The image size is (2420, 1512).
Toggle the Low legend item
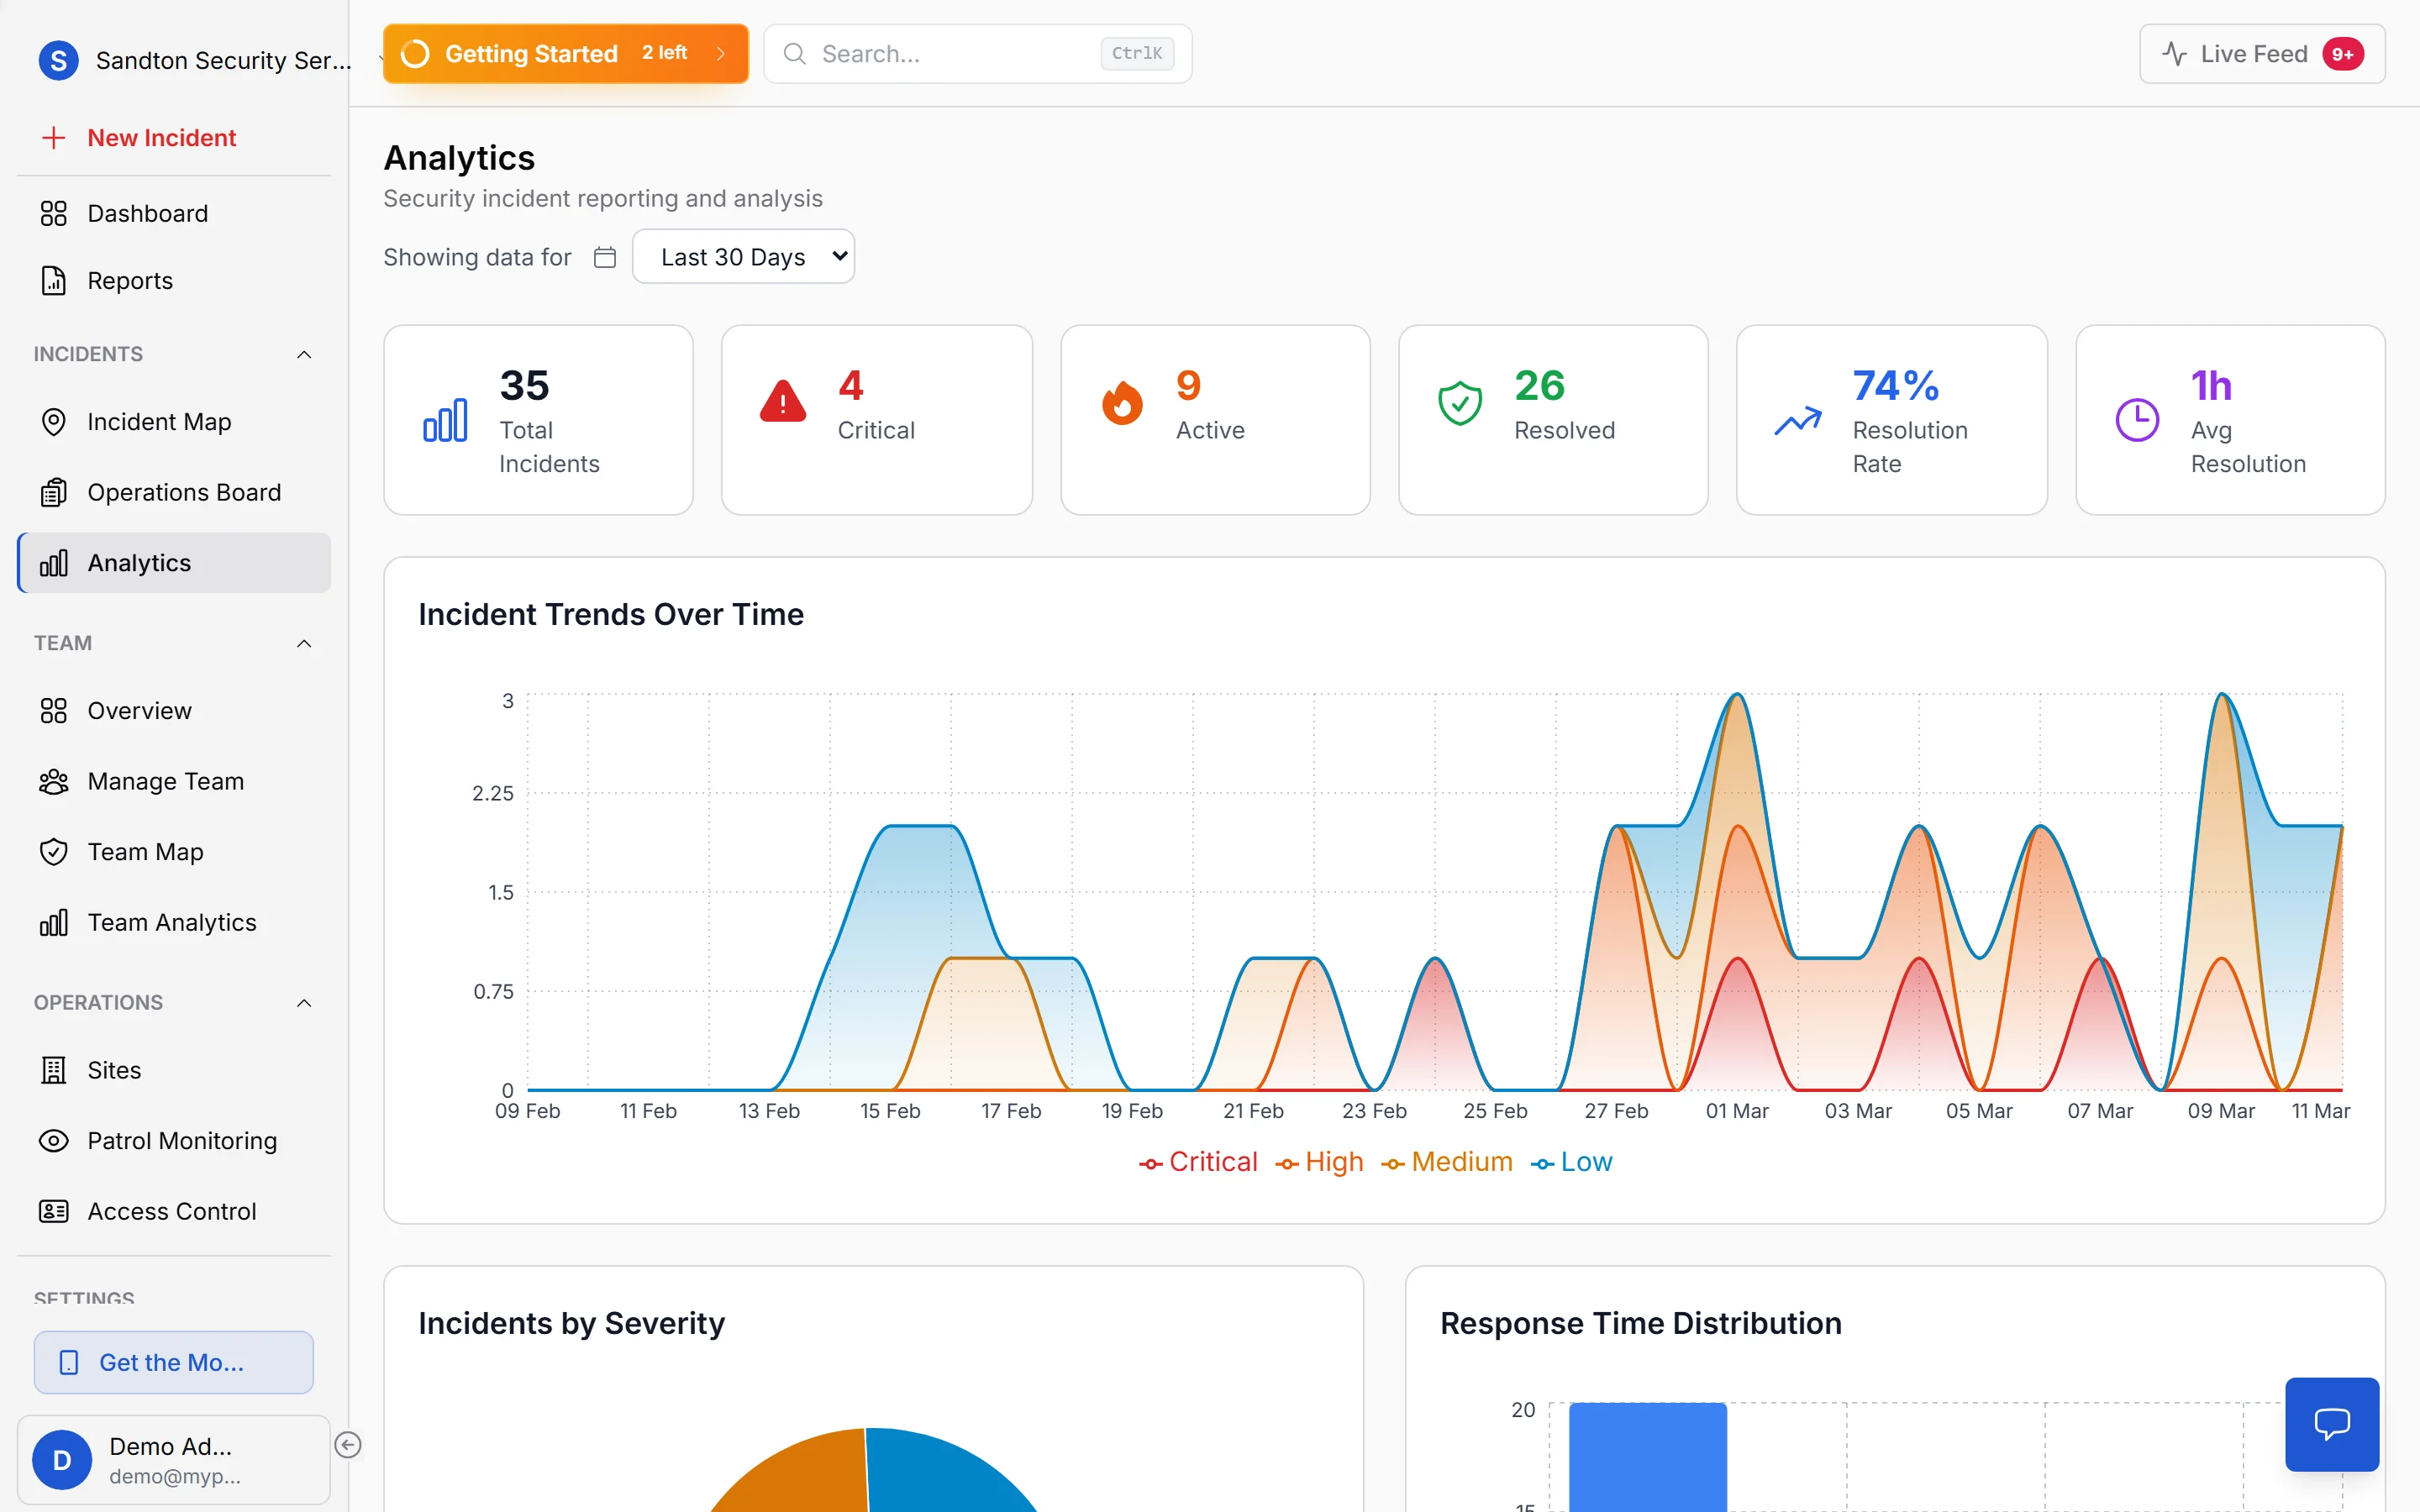pyautogui.click(x=1573, y=1161)
